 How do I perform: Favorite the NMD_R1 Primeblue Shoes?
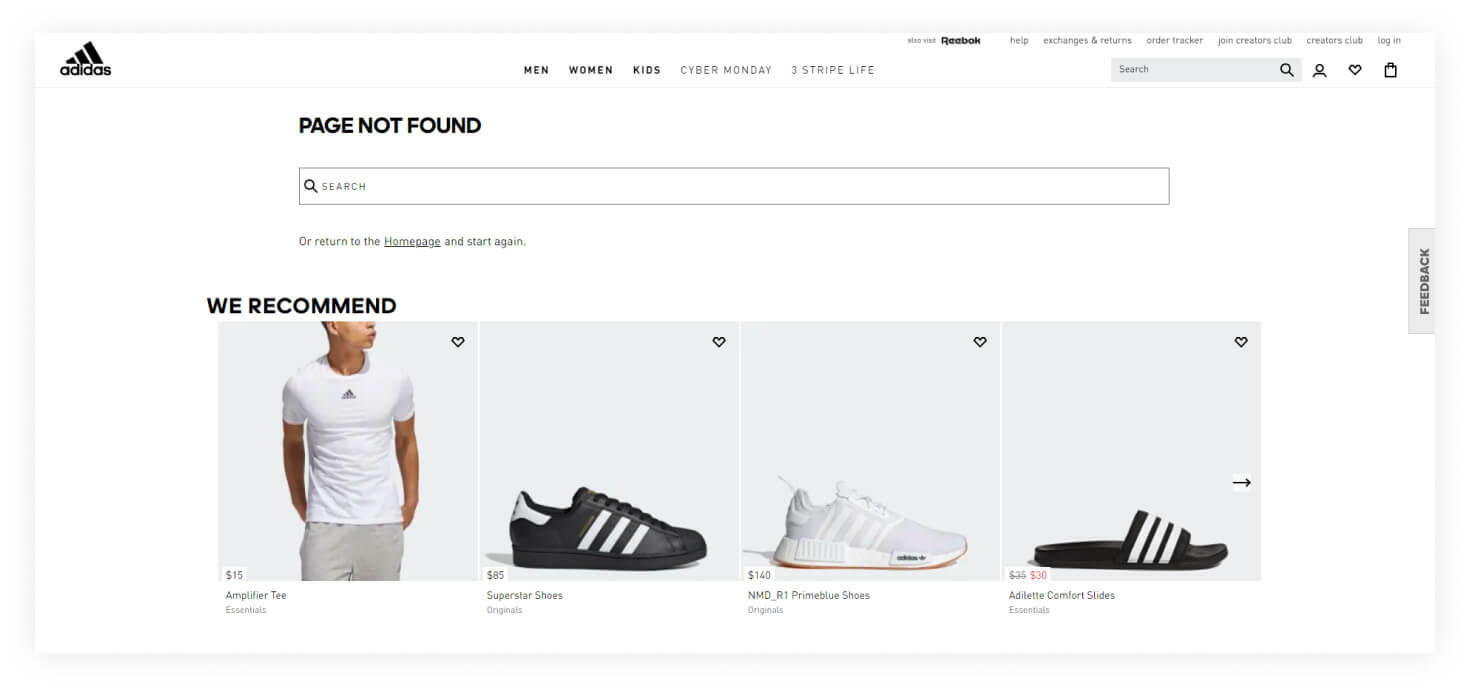[979, 342]
